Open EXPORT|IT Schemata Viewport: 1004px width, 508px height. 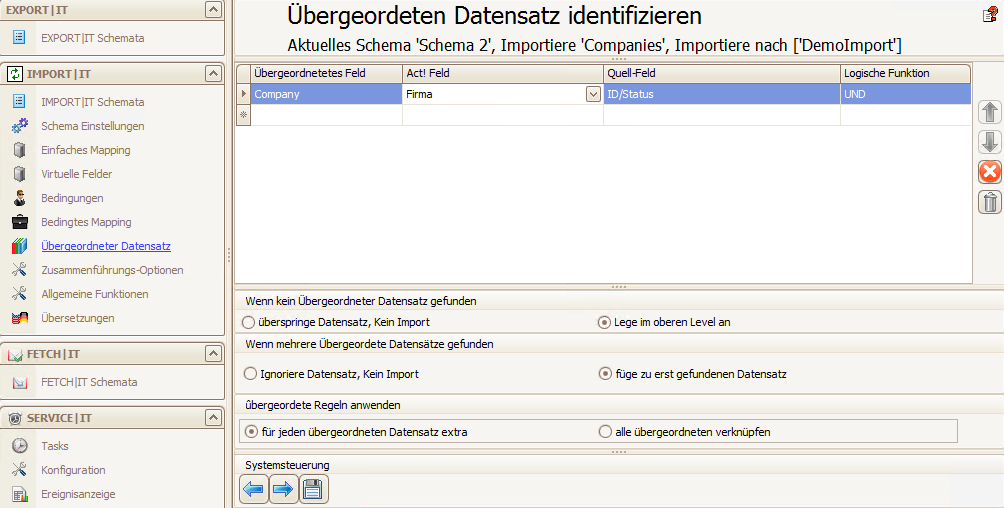coord(93,38)
